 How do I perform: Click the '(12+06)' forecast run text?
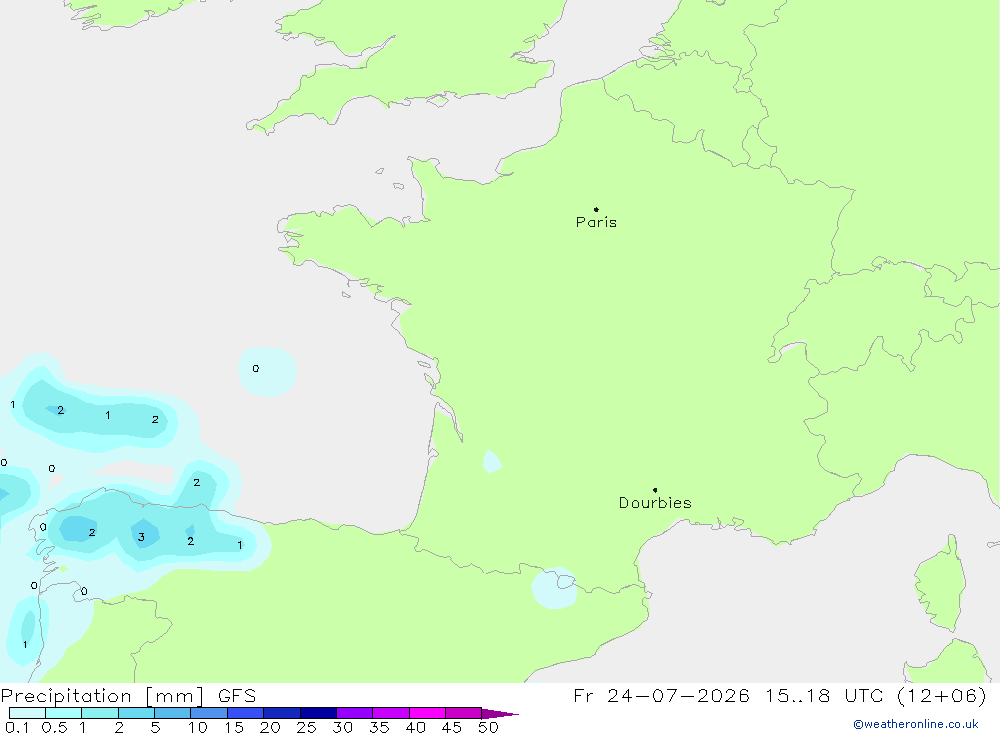tap(942, 695)
